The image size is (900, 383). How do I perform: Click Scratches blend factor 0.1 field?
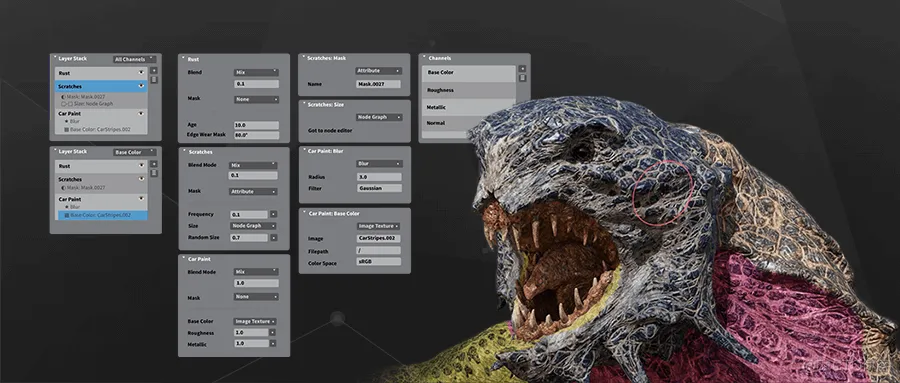click(253, 175)
